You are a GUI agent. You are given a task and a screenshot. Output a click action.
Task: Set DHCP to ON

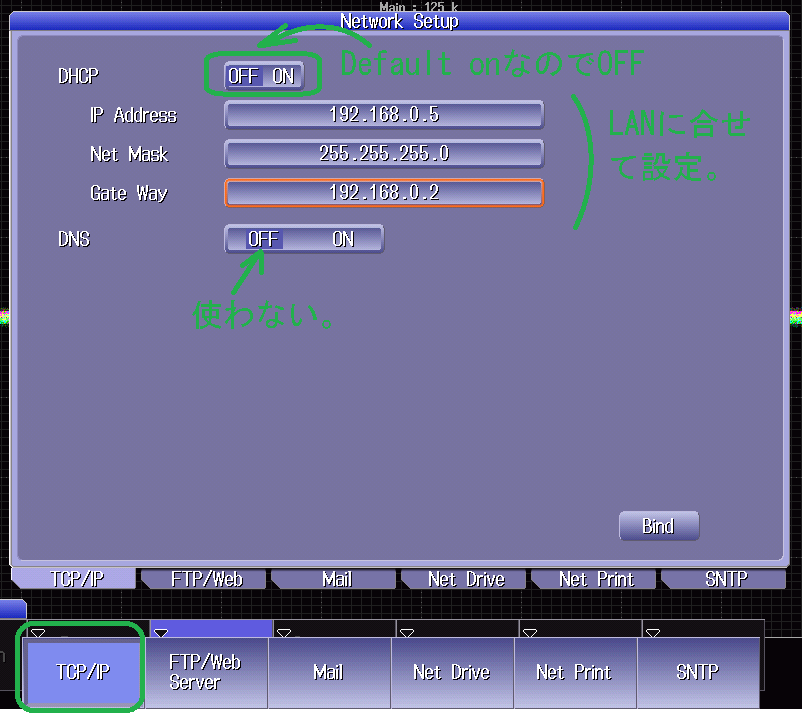[x=284, y=76]
